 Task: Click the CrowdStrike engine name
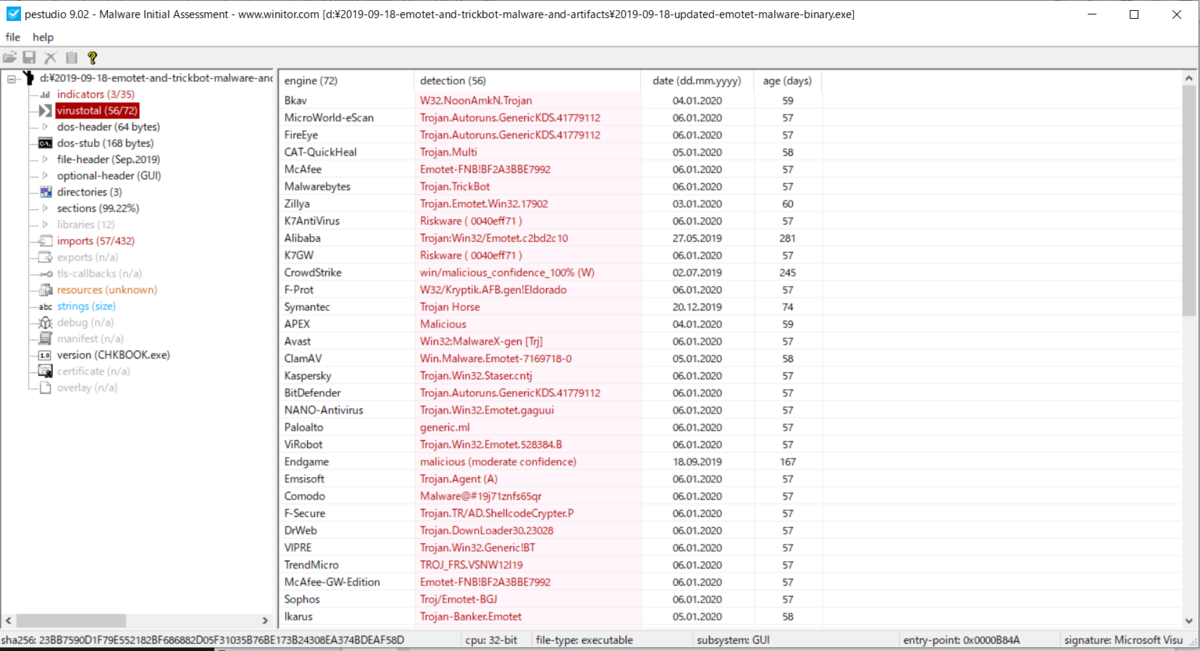(x=312, y=273)
